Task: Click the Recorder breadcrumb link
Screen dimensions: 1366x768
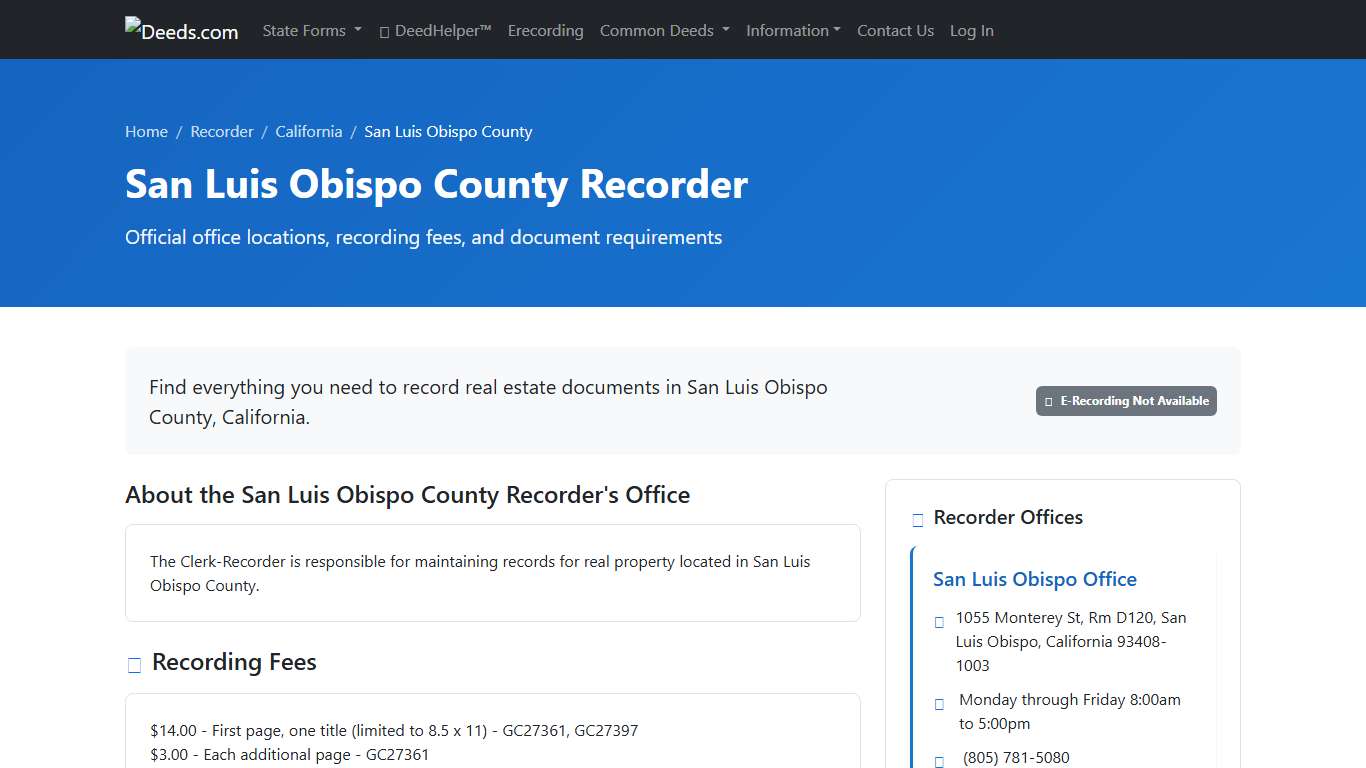Action: pos(222,131)
